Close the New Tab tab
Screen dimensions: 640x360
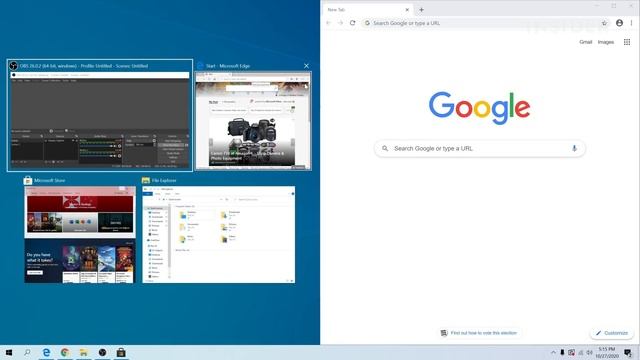tap(407, 9)
